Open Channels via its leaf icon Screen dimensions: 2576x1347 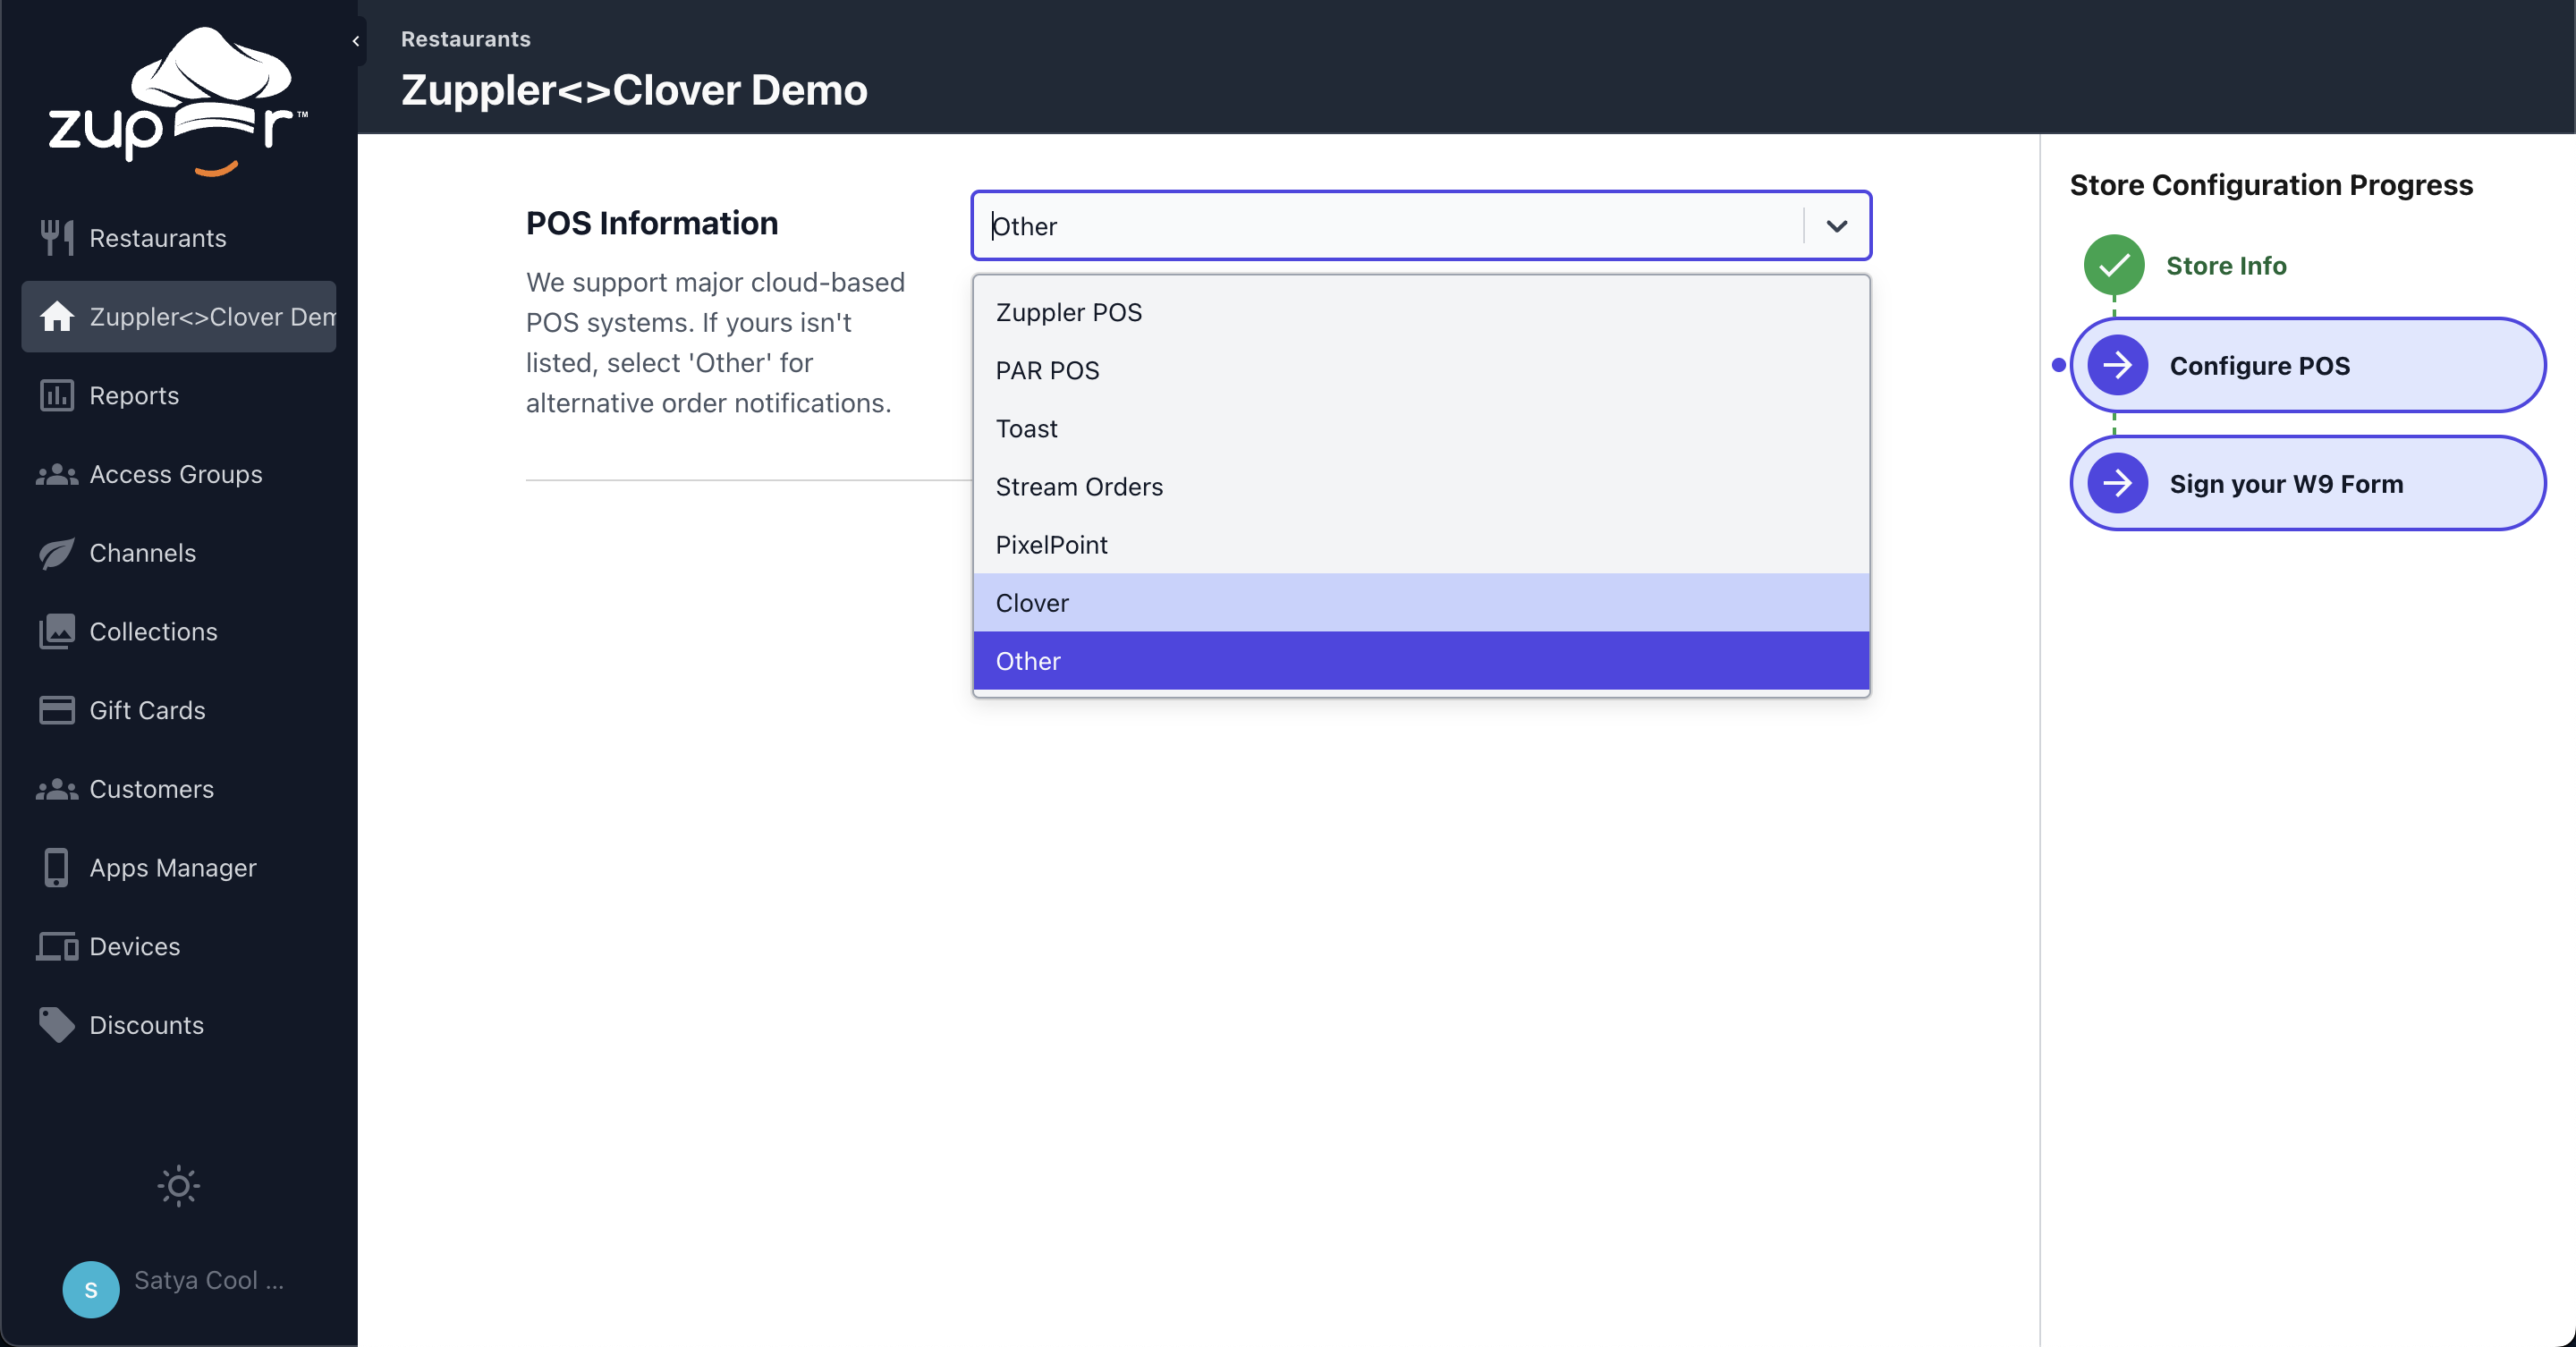(x=56, y=553)
